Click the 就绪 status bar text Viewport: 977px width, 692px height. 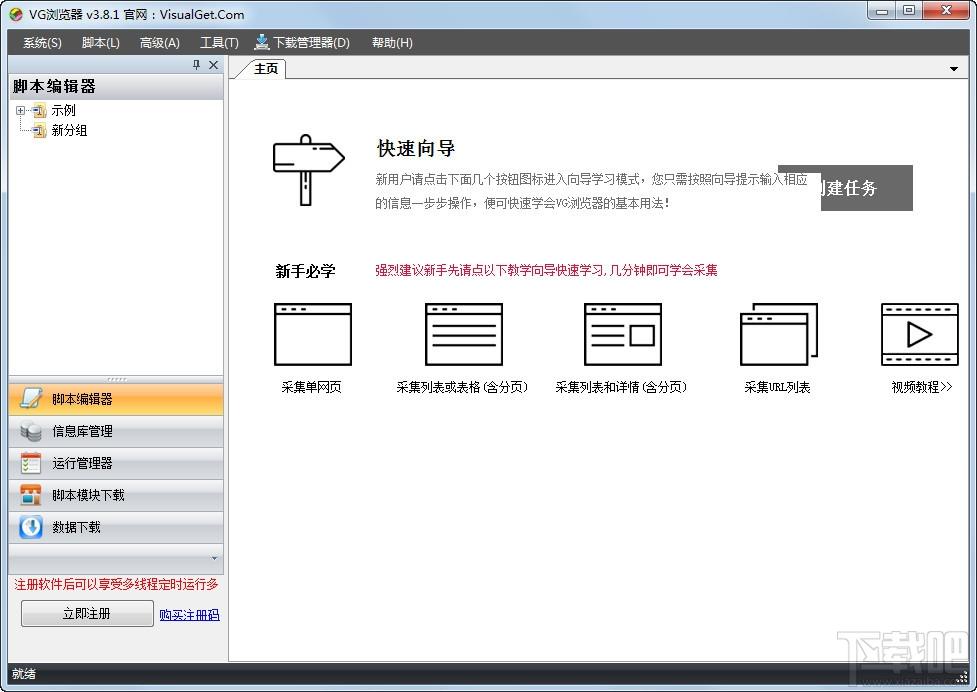pos(24,674)
